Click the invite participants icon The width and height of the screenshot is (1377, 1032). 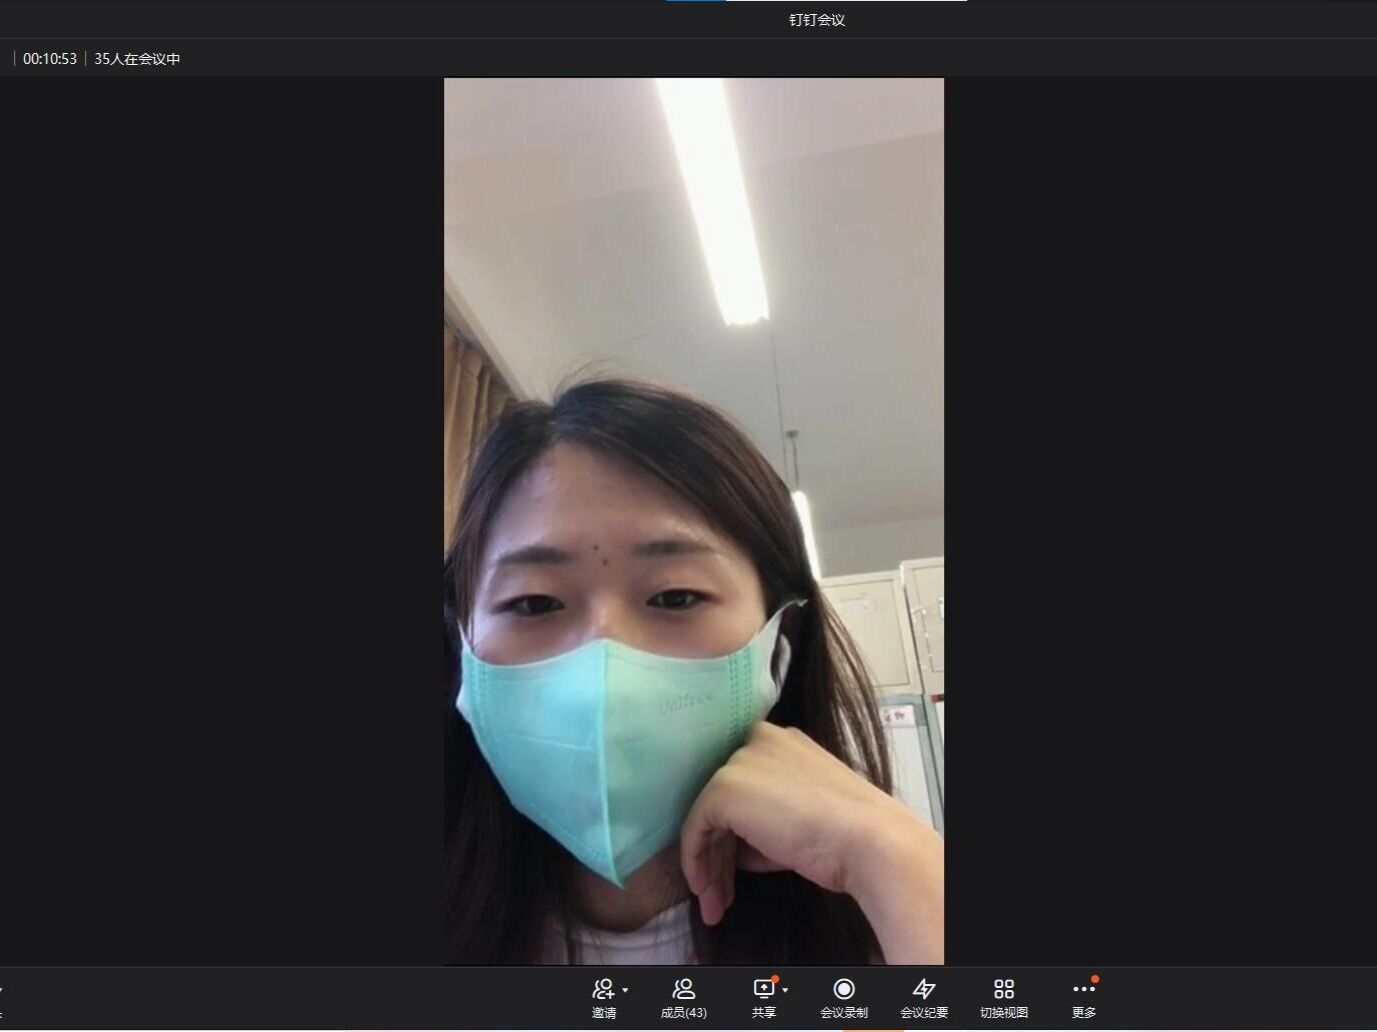(x=603, y=989)
